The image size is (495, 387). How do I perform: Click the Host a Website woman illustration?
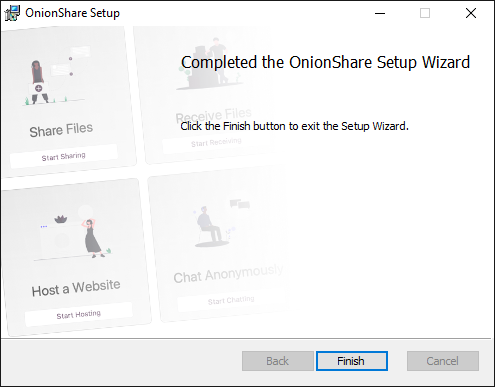tap(93, 238)
